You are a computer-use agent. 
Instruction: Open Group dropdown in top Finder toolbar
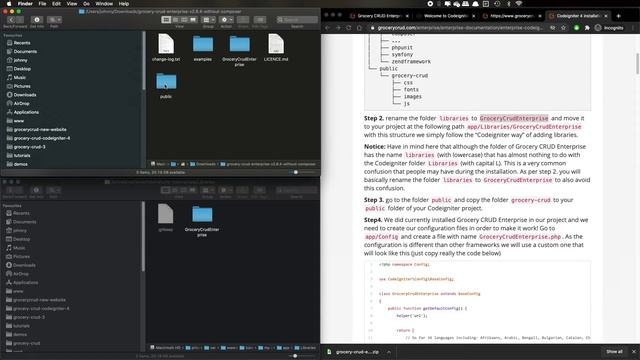[208, 20]
